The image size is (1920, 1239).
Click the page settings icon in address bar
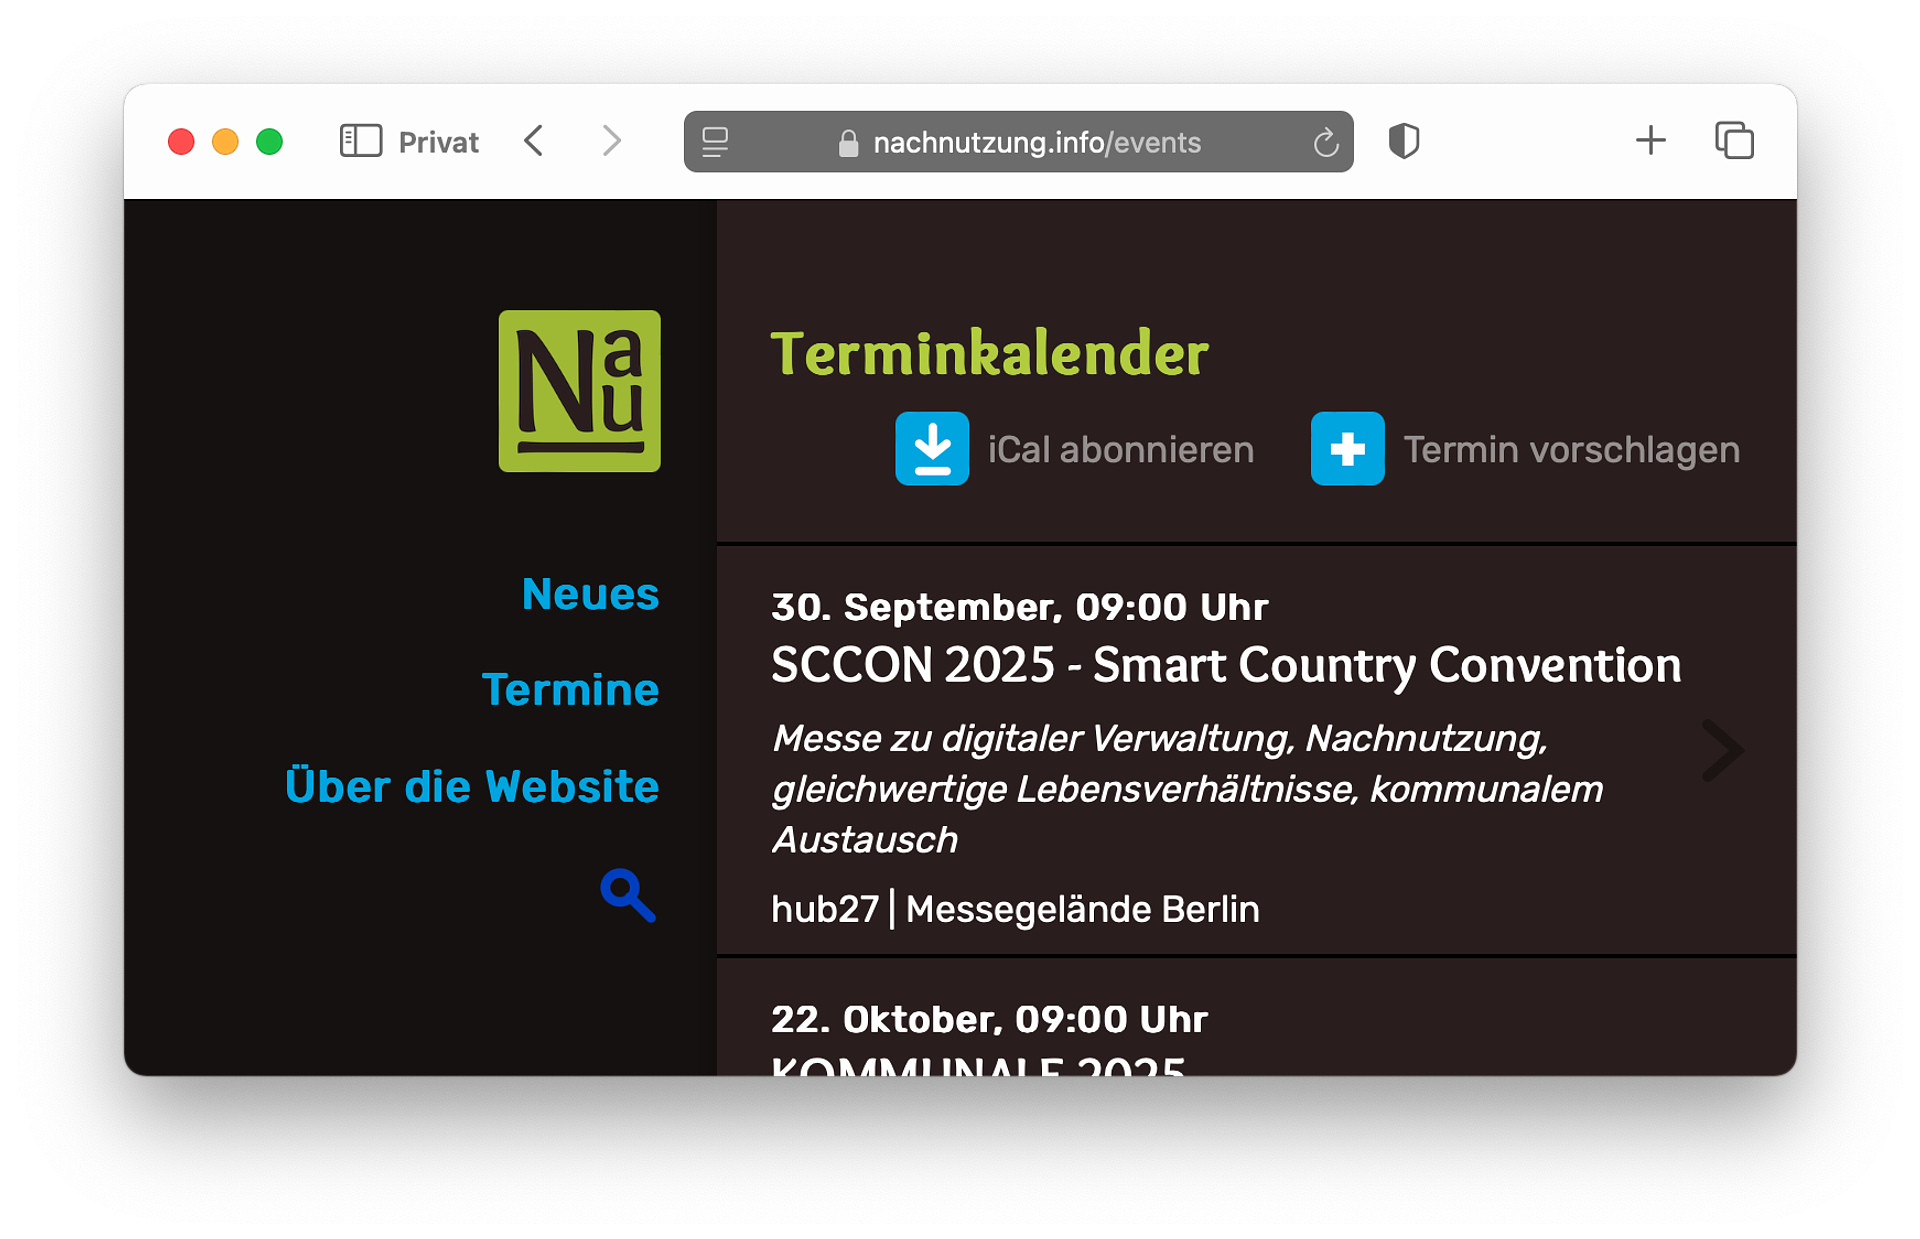coord(715,142)
